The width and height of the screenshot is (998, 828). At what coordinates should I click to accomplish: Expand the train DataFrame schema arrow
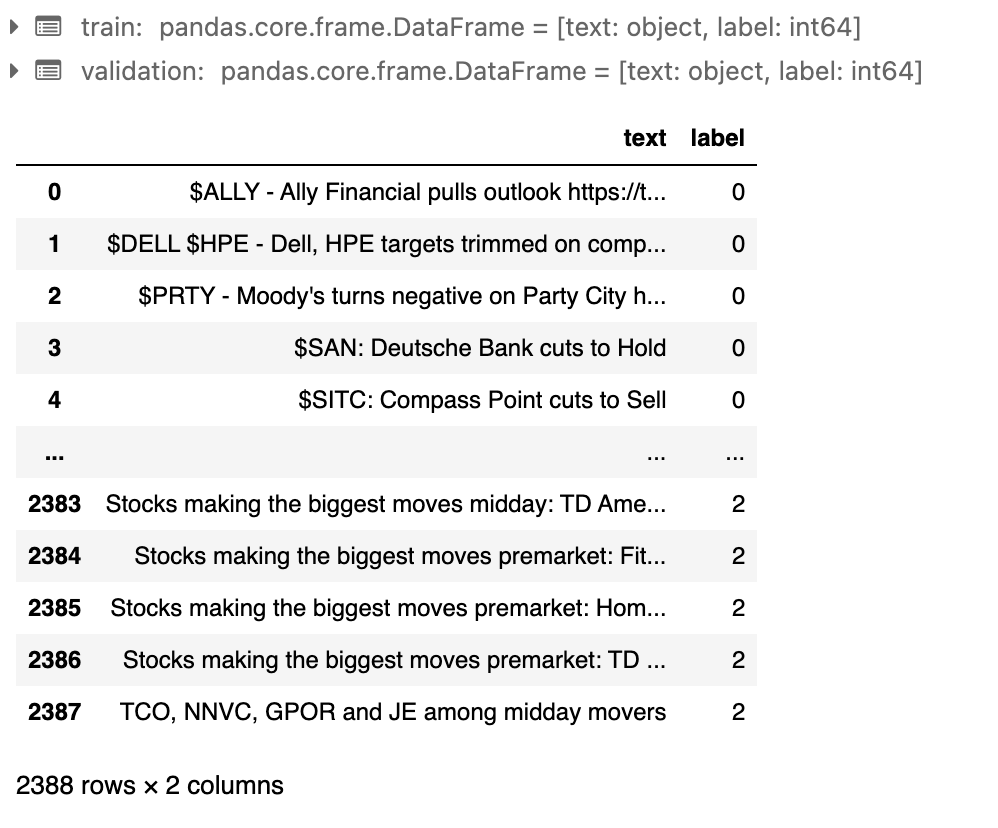pos(13,28)
